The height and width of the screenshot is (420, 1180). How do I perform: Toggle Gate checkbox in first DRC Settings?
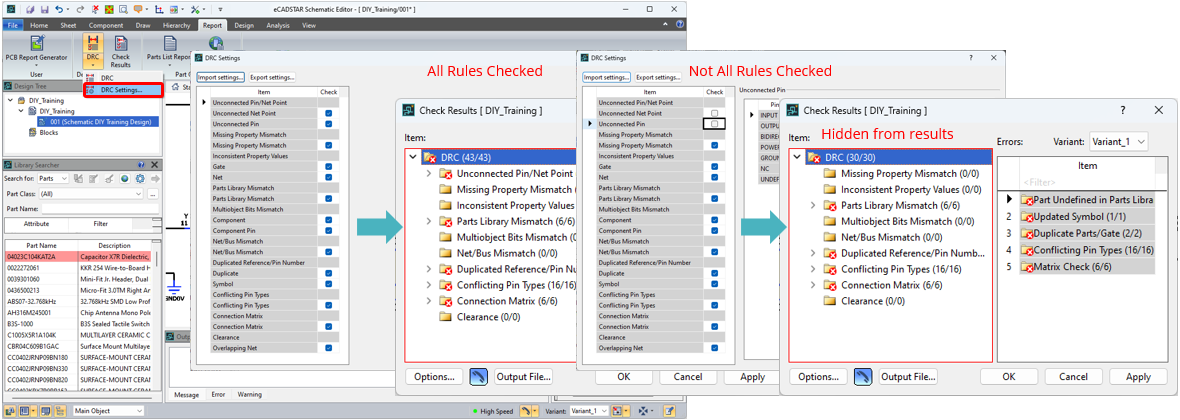pyautogui.click(x=328, y=166)
